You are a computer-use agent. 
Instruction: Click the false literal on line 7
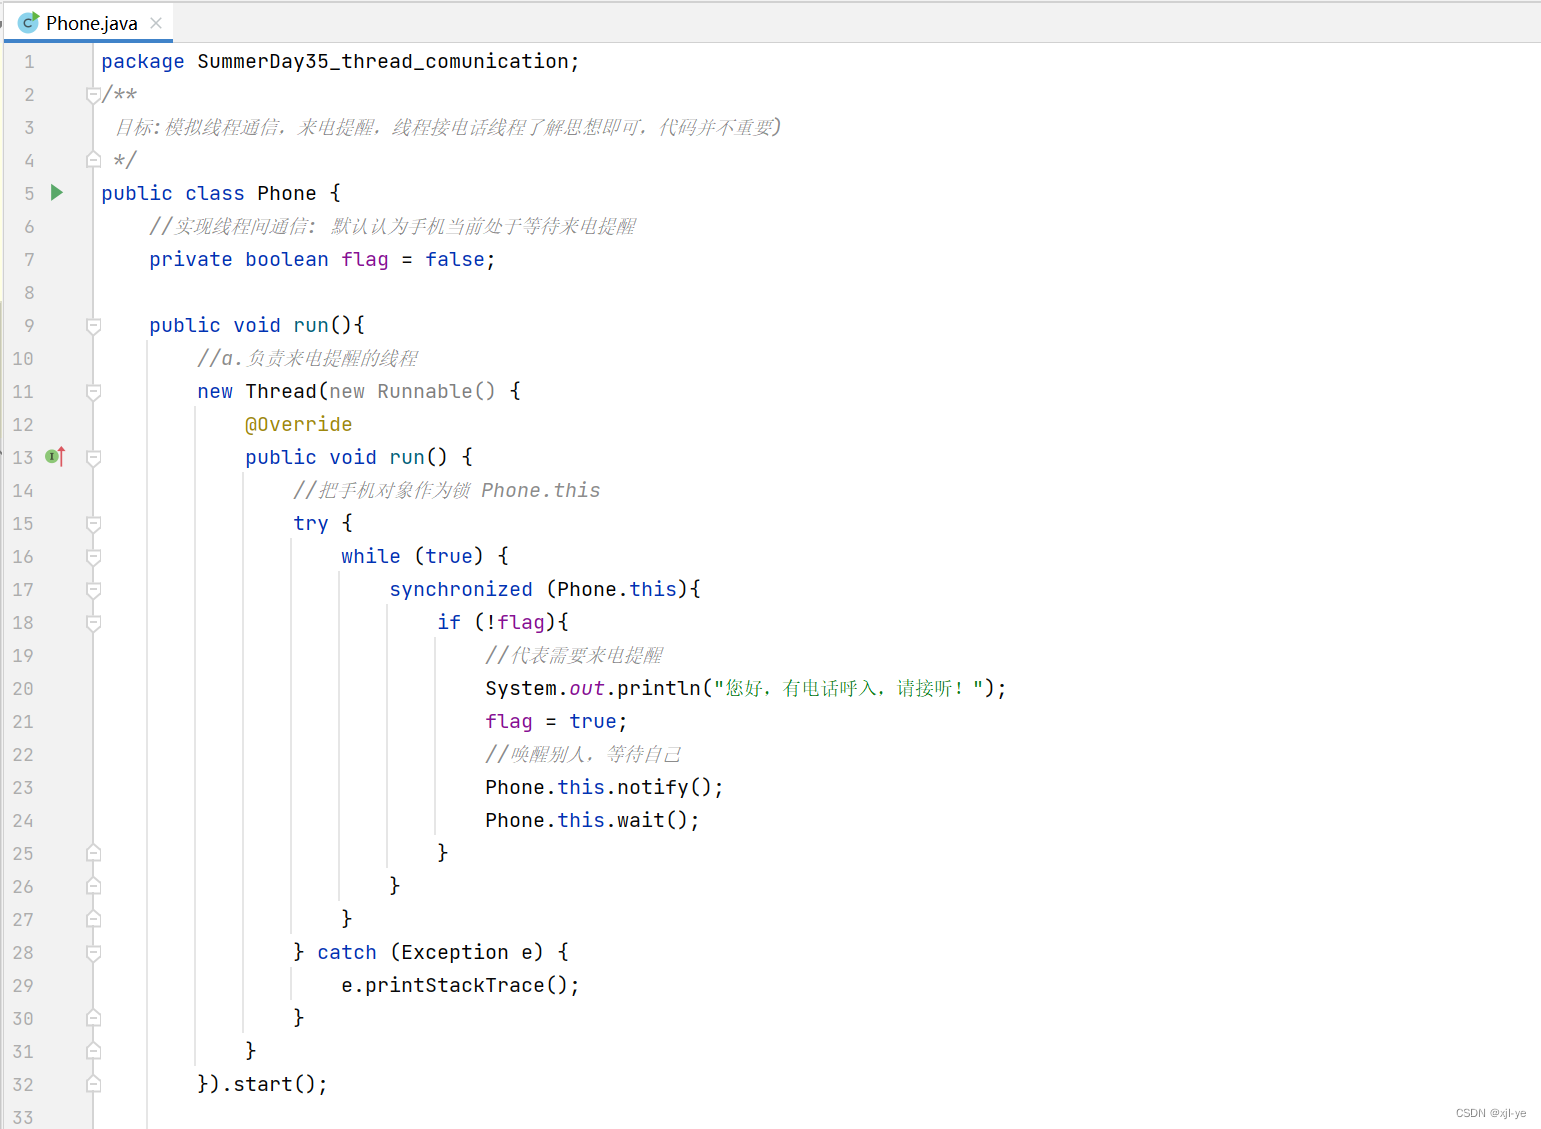(x=455, y=260)
